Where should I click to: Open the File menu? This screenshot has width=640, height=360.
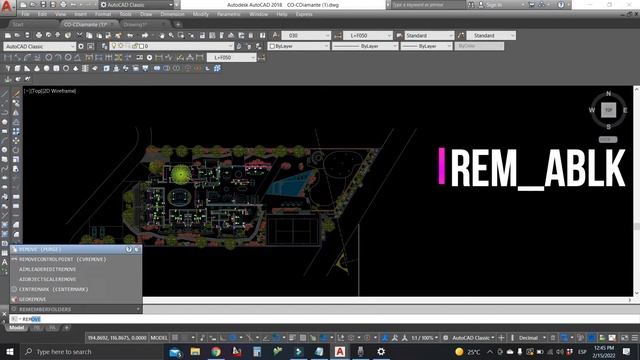[x=25, y=14]
